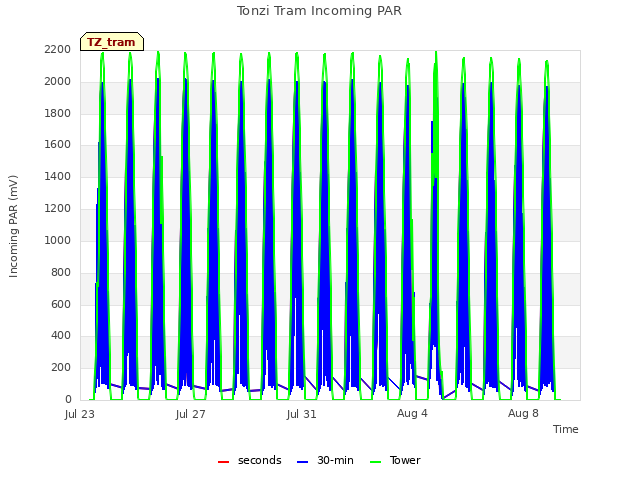Click the TZ_tram annotation label
The width and height of the screenshot is (640, 480).
(x=111, y=42)
